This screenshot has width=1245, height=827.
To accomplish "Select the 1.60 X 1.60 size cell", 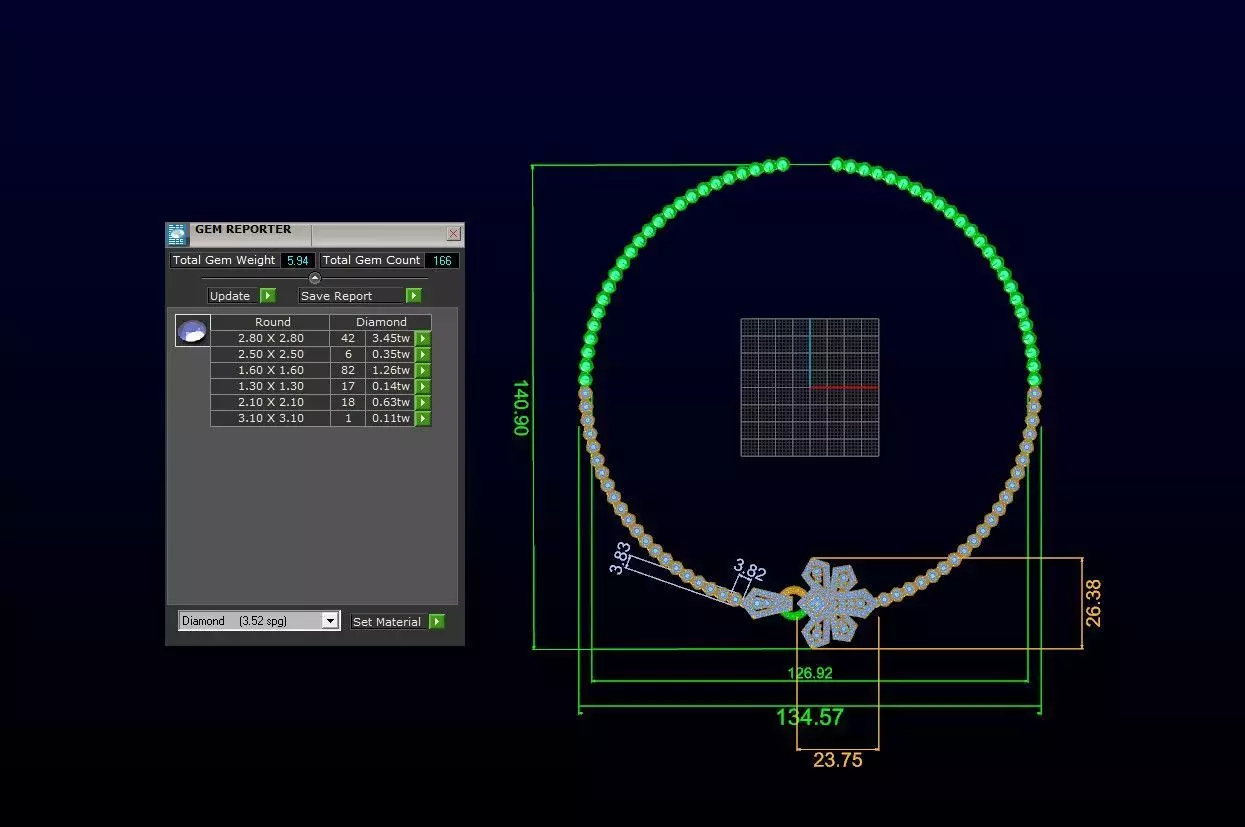I will click(271, 371).
